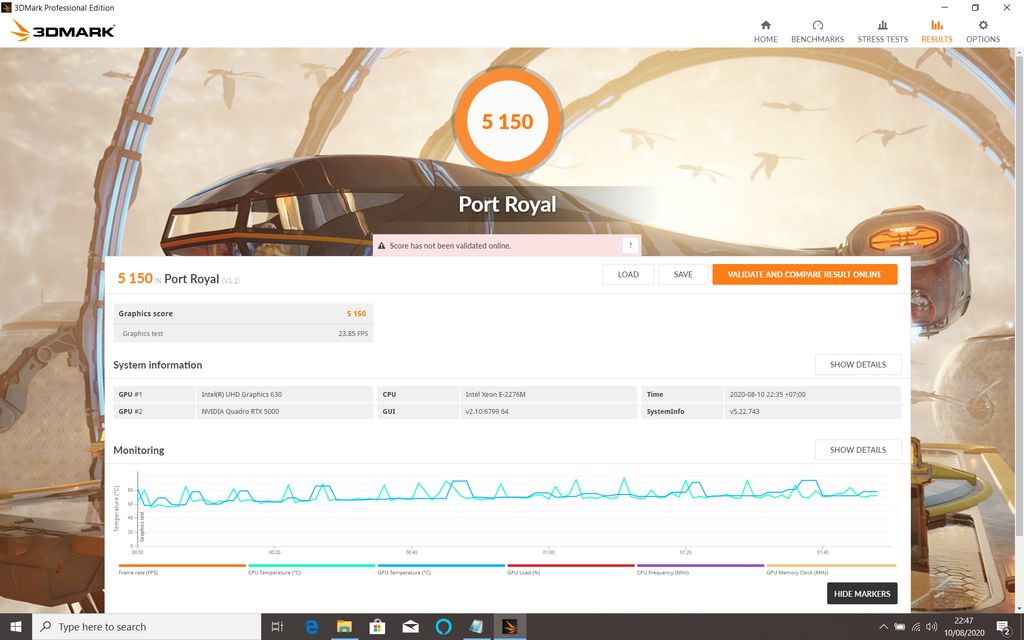This screenshot has width=1024, height=640.
Task: Open the 3DMark taskbar icon
Action: click(x=510, y=627)
